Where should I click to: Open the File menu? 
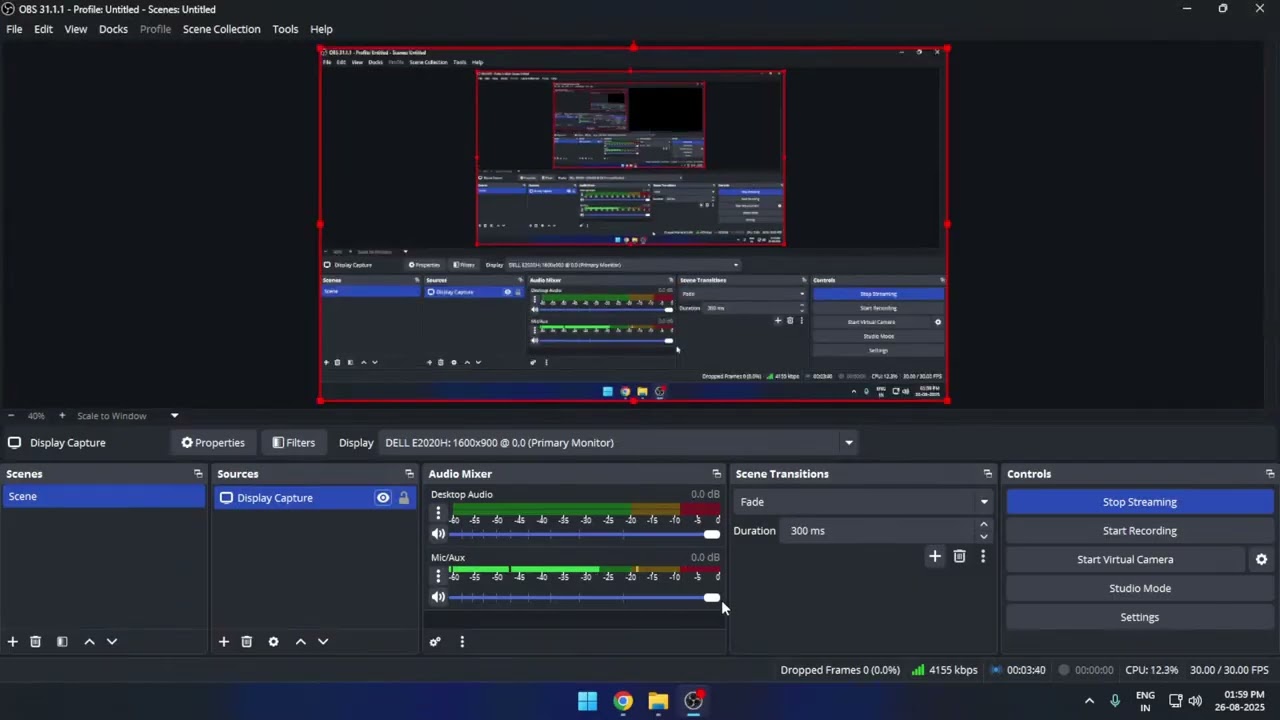pyautogui.click(x=14, y=29)
